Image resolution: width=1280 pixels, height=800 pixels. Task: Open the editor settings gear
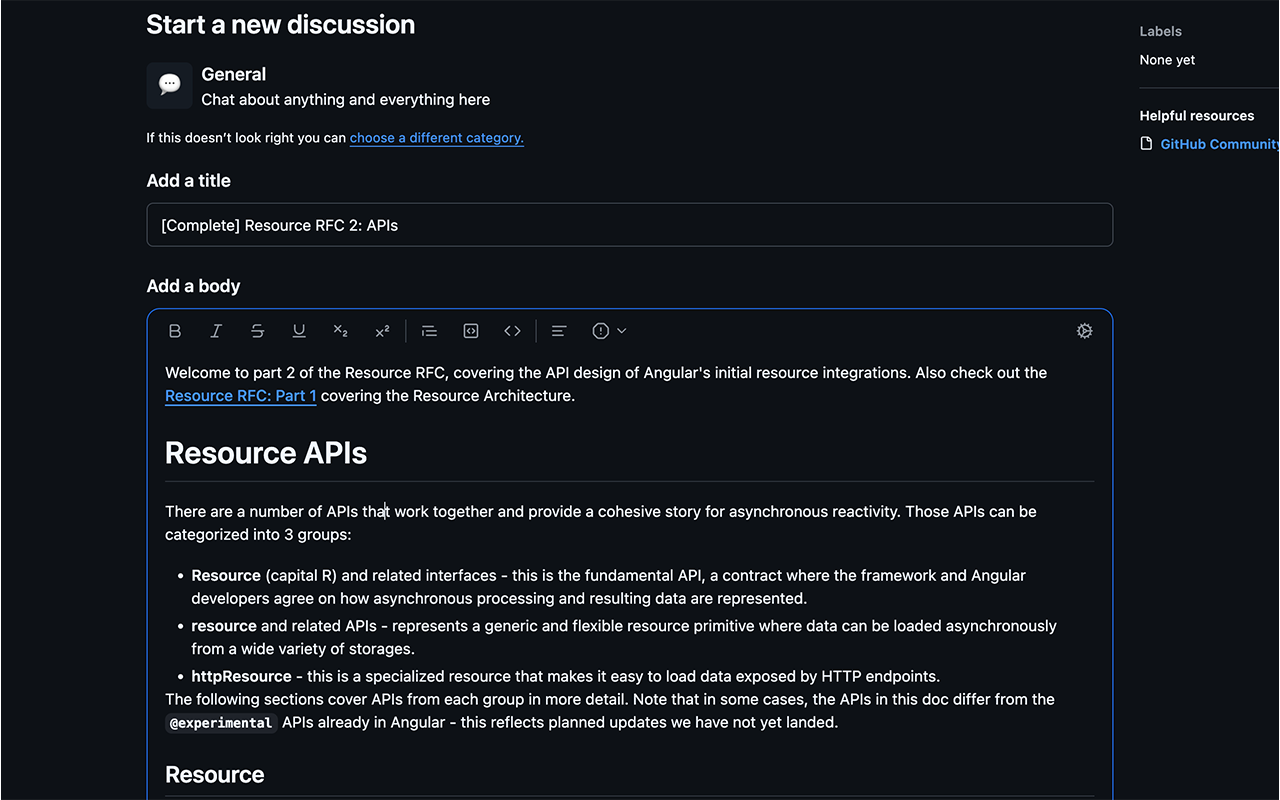(x=1084, y=330)
